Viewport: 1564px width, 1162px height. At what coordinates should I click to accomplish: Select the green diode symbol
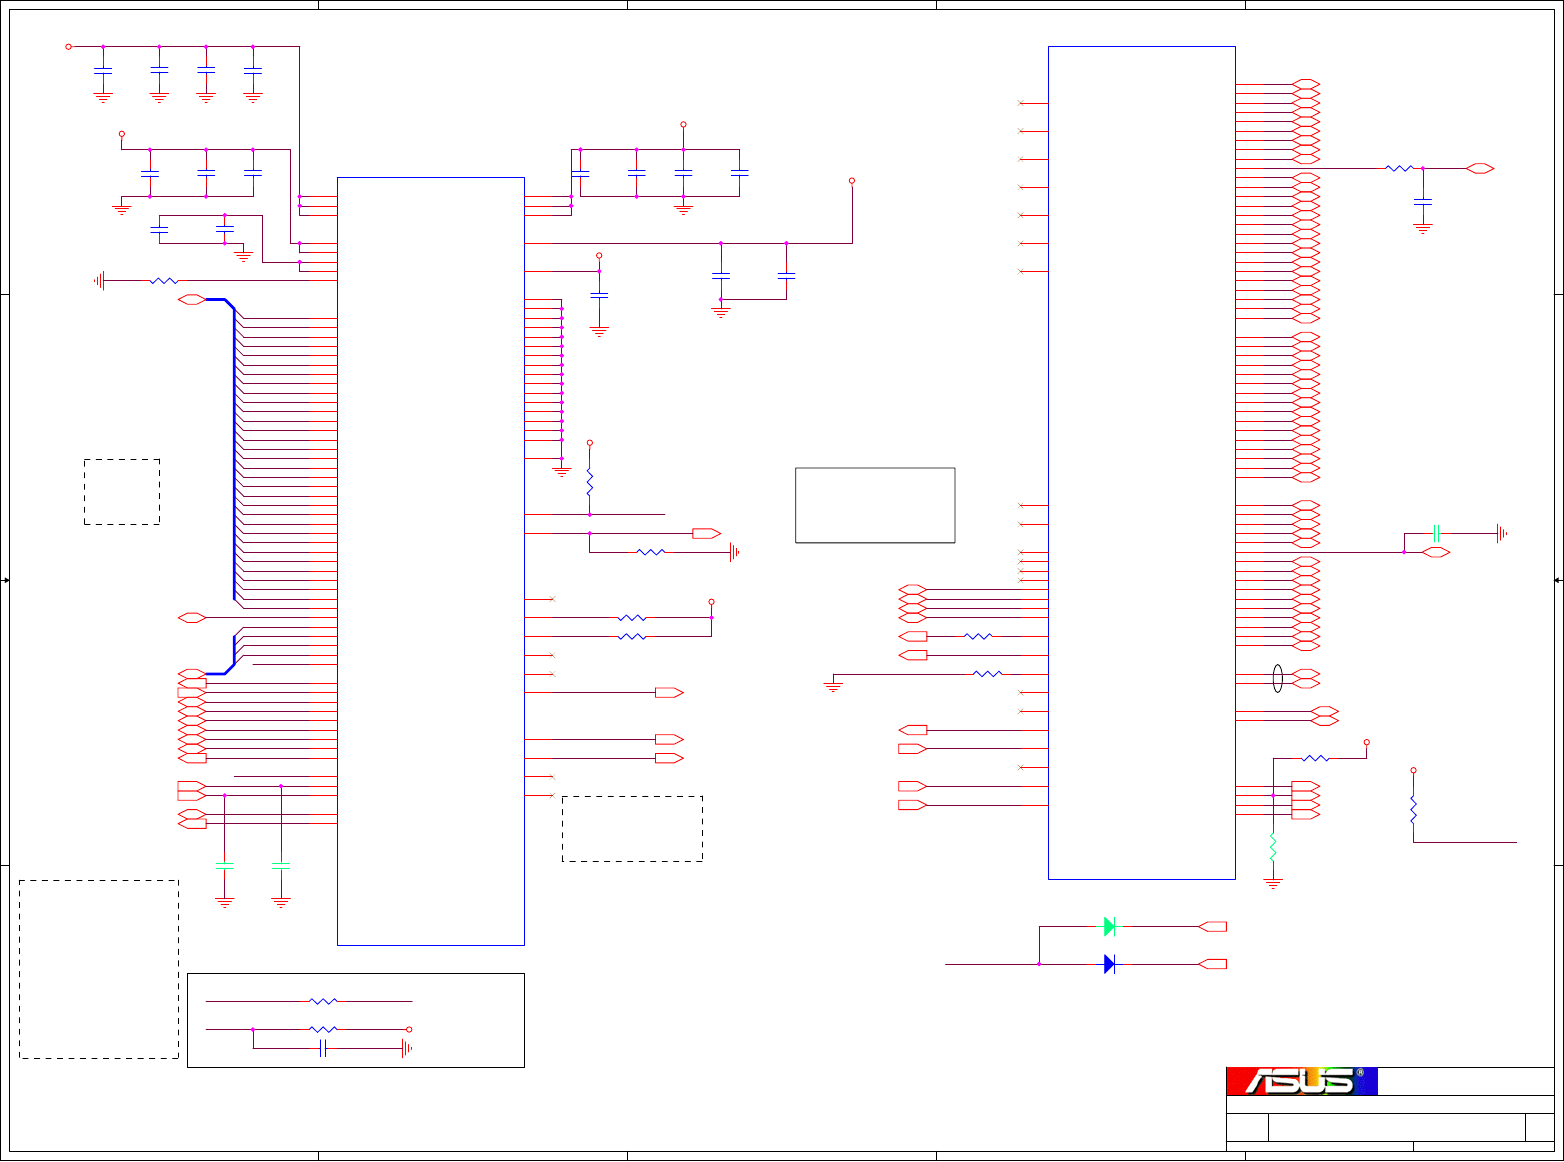(1109, 927)
